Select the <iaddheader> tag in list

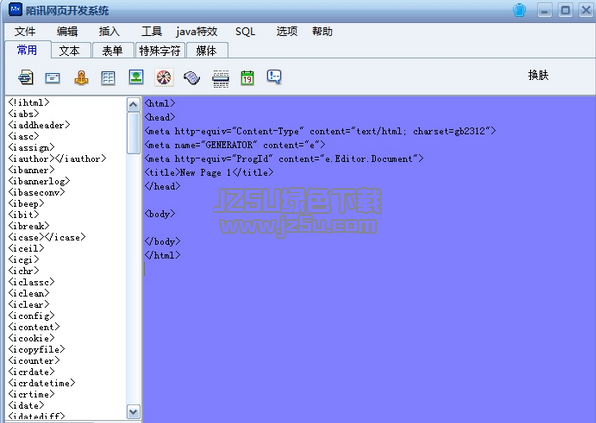click(x=39, y=125)
